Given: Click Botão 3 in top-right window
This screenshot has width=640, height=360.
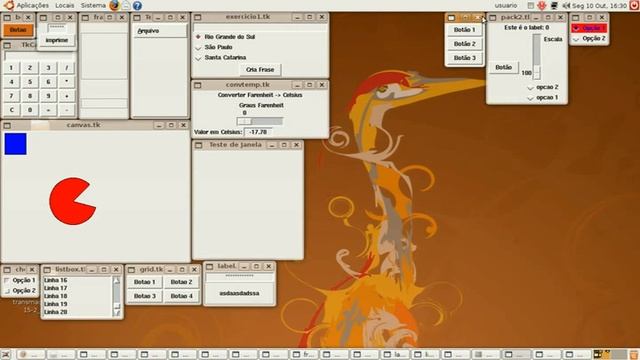Looking at the screenshot, I should click(464, 58).
